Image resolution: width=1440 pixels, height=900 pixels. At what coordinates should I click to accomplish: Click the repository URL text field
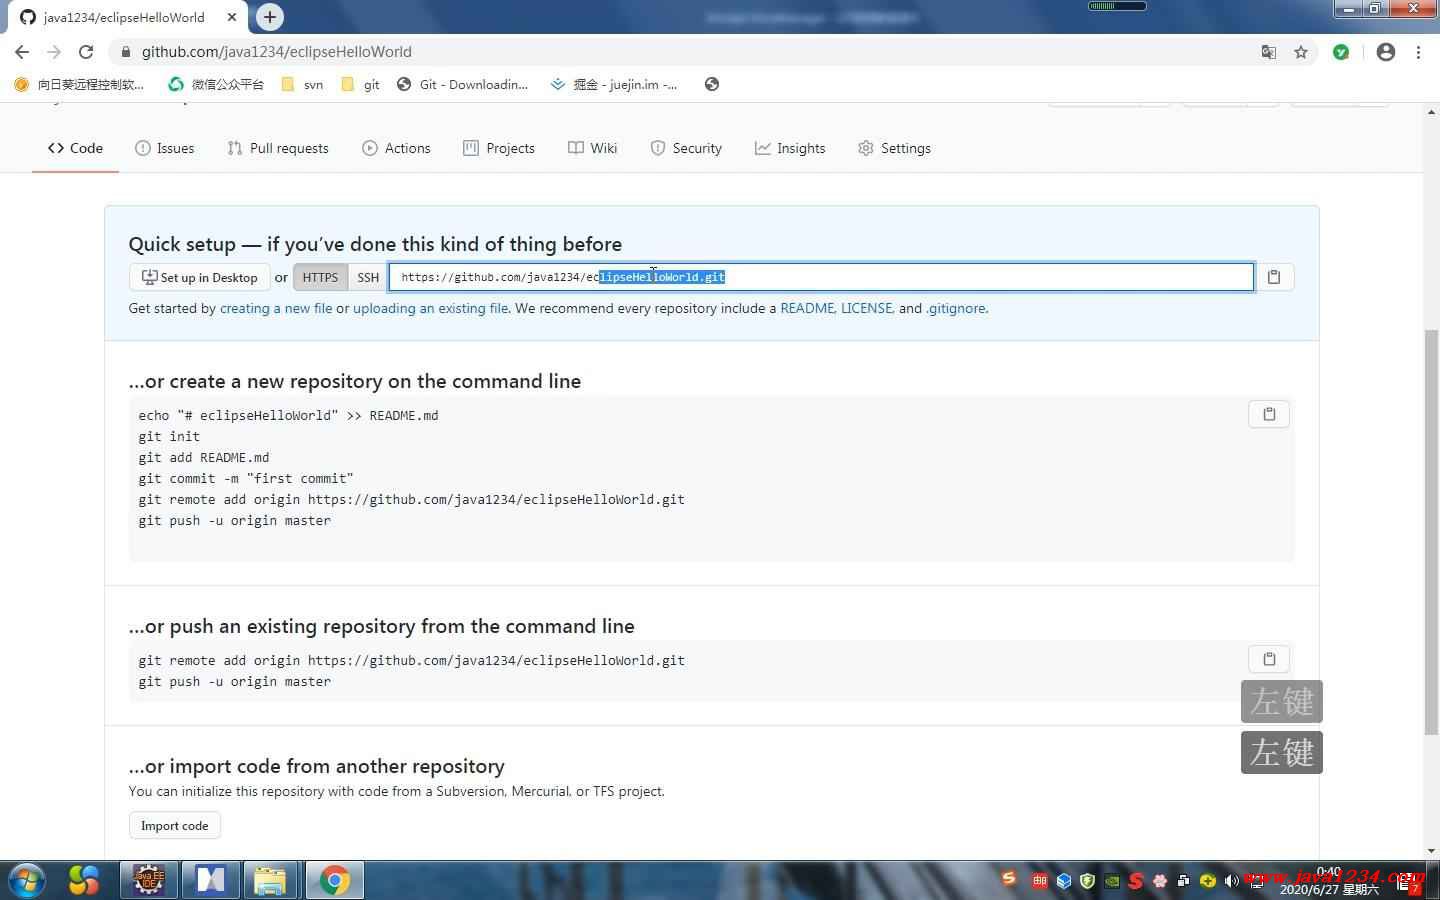point(821,277)
